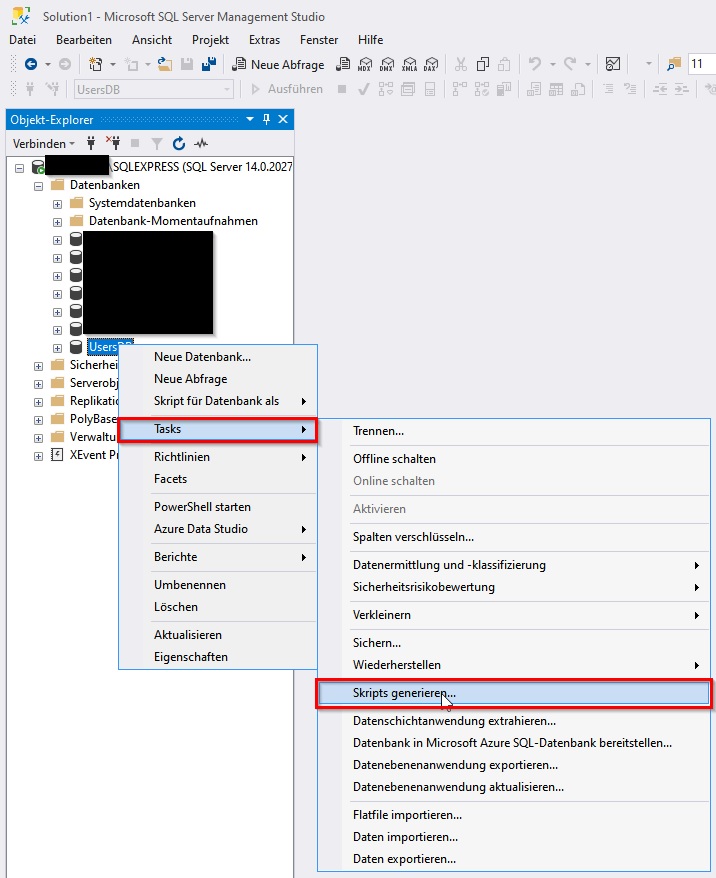Click the copy icon in toolbar
Image resolution: width=716 pixels, height=878 pixels.
point(483,64)
